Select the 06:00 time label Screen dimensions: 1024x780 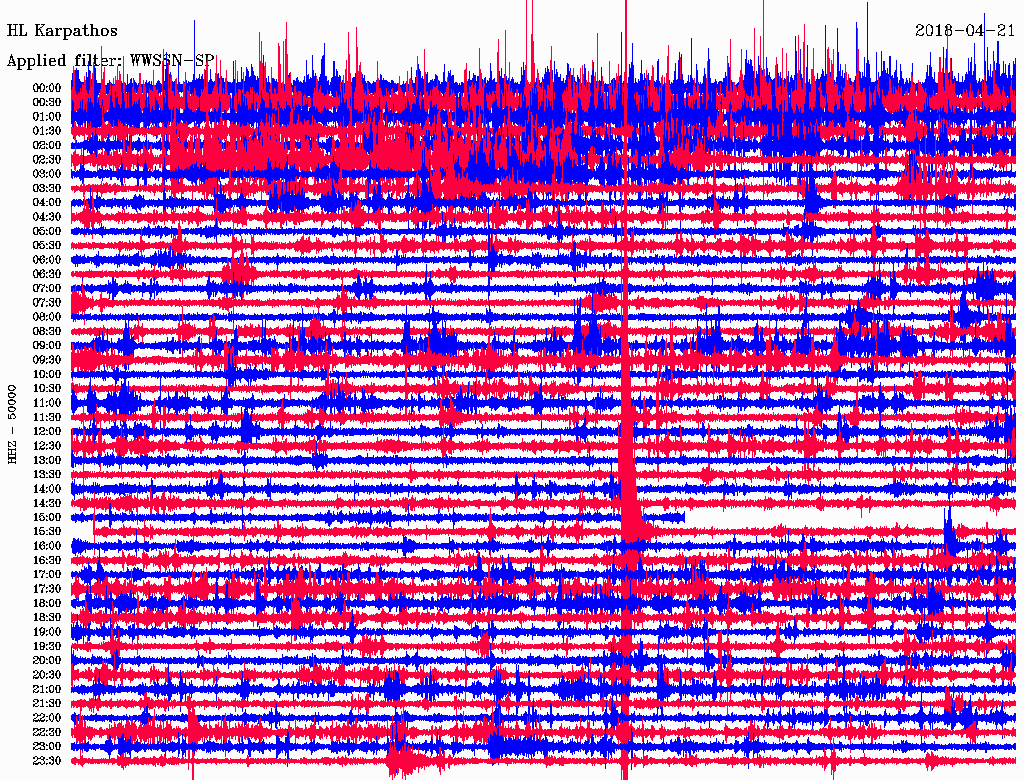click(46, 260)
